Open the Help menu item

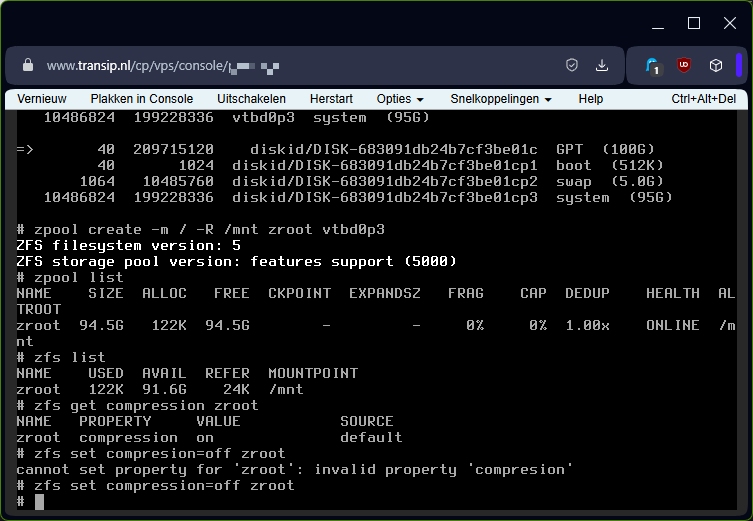click(591, 99)
